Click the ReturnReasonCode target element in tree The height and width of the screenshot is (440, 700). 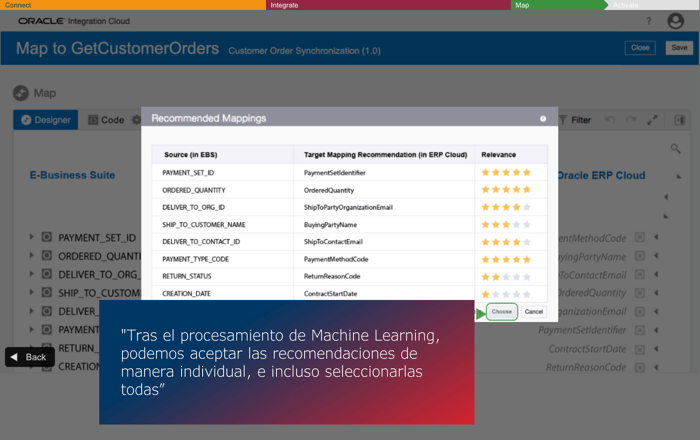pos(586,367)
